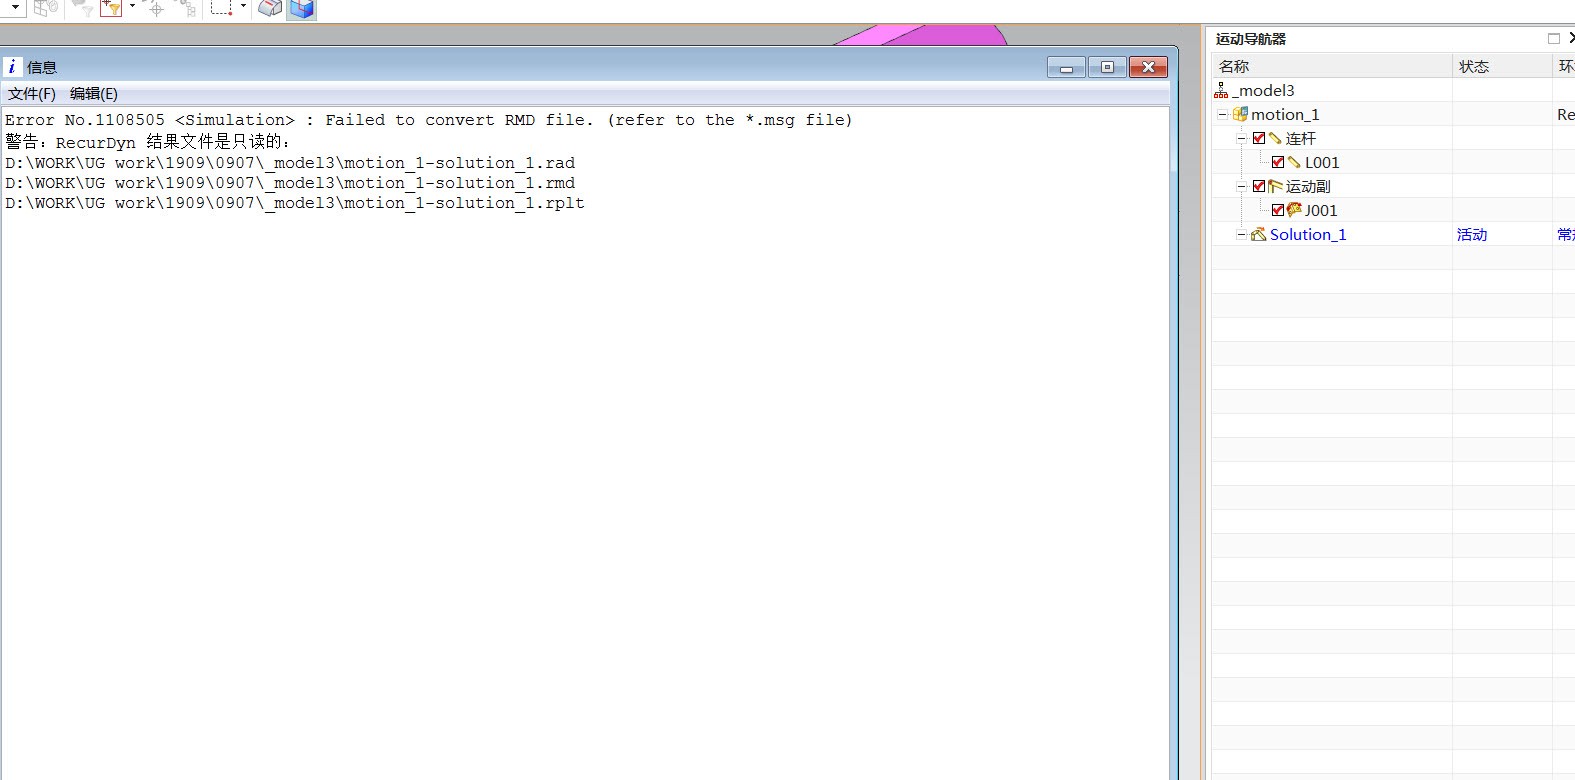This screenshot has width=1575, height=780.
Task: Select the _model3 root node
Action: click(1264, 90)
